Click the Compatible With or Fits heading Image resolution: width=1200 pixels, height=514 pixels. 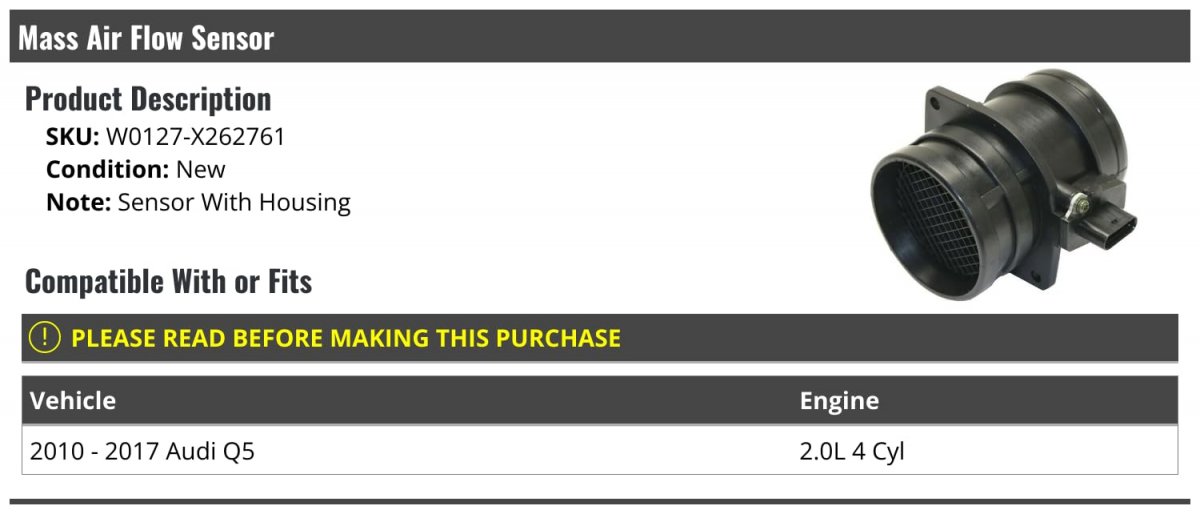coord(168,282)
